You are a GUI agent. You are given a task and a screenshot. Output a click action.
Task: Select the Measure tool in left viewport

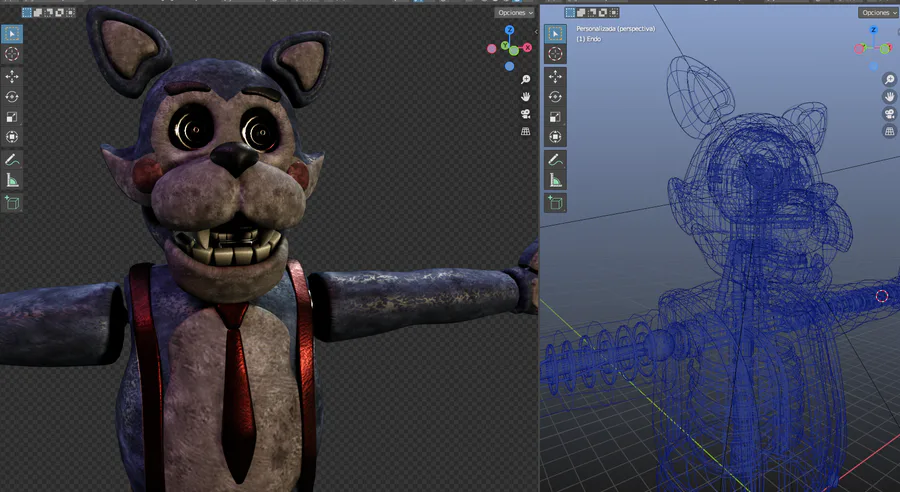pyautogui.click(x=12, y=180)
